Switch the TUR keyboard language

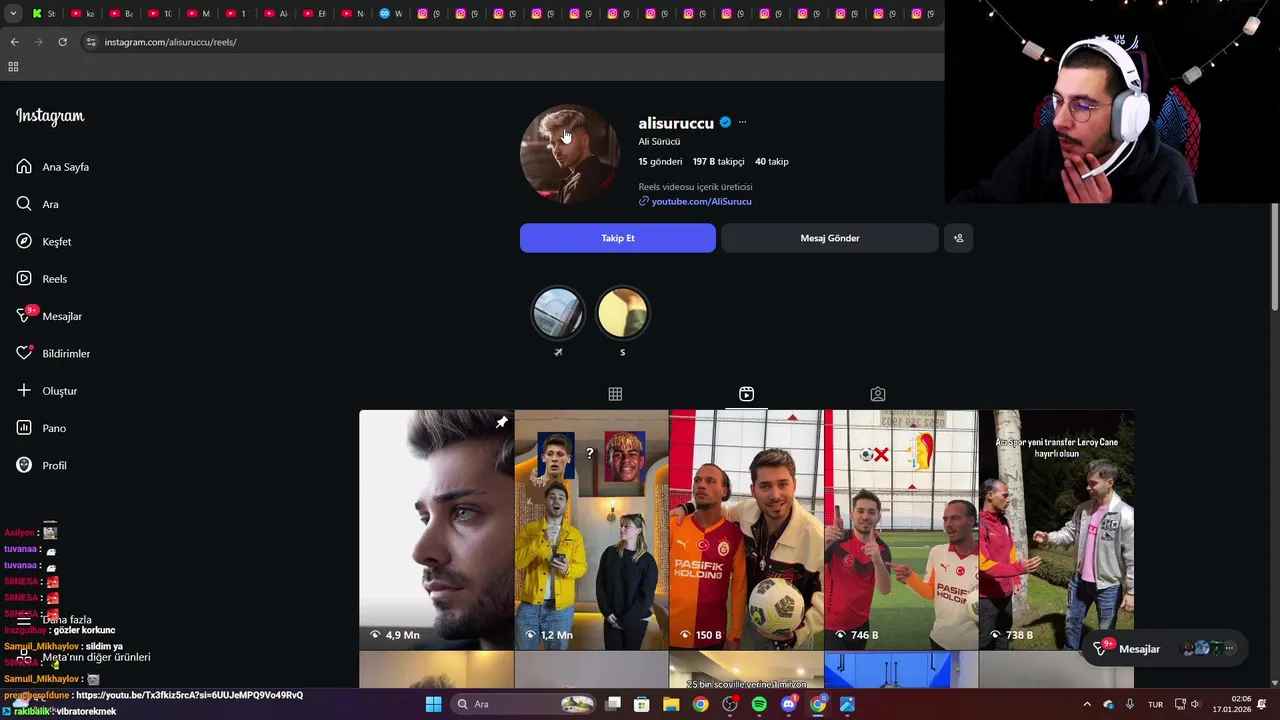[1155, 704]
